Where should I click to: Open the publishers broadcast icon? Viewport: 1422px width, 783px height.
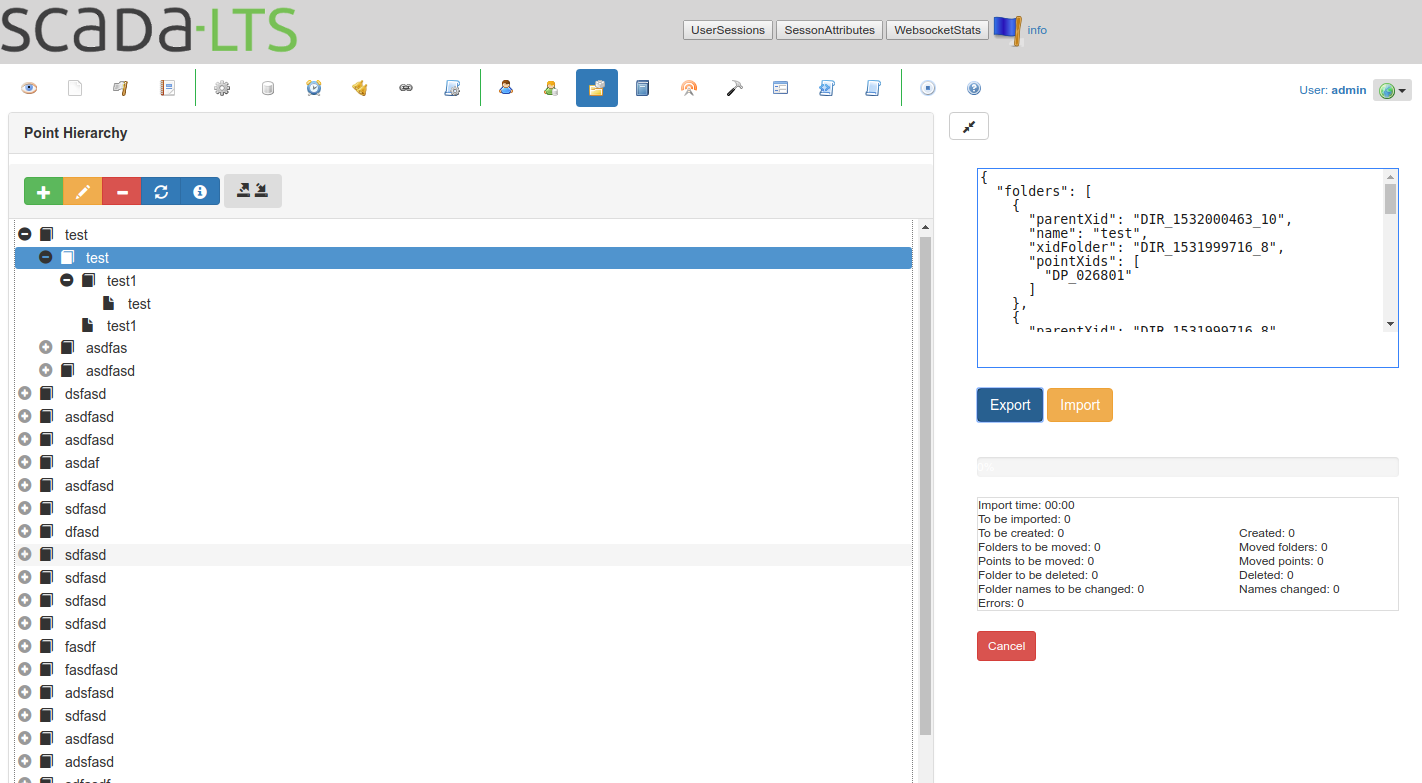click(689, 88)
